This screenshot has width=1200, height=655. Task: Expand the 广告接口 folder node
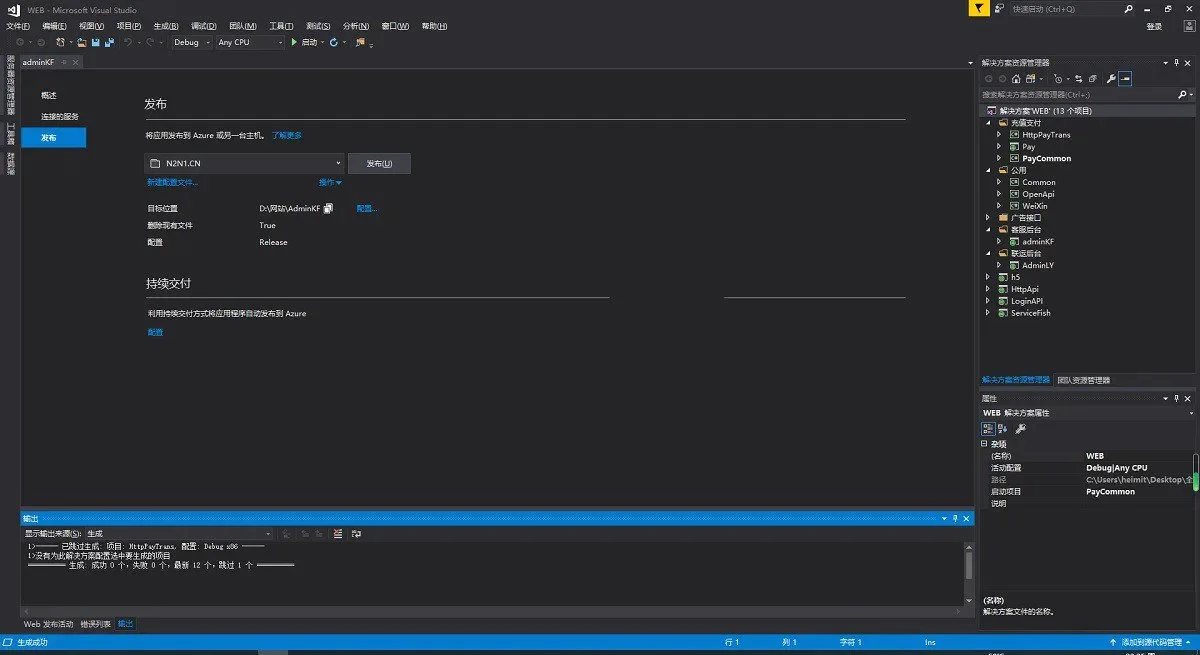point(989,217)
